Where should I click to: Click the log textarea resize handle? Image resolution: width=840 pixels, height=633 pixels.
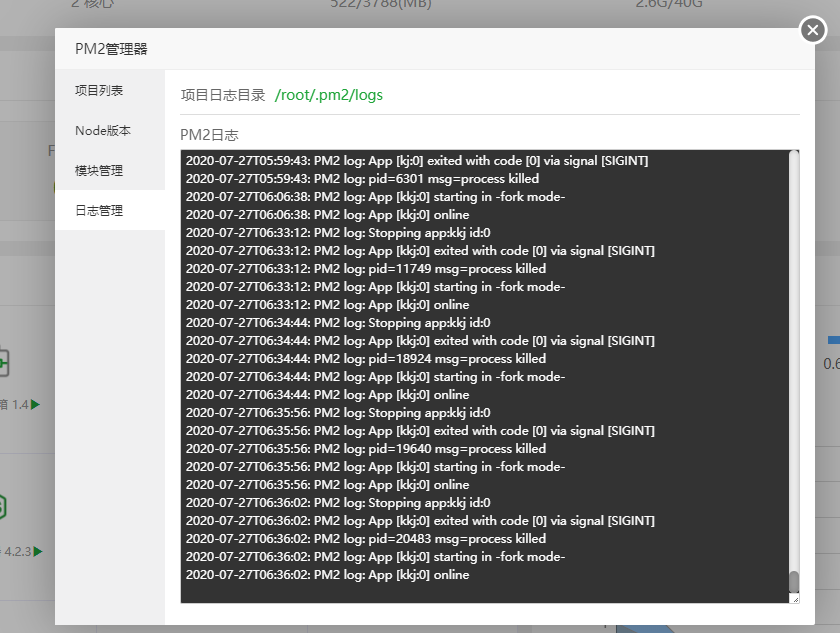tap(795, 599)
